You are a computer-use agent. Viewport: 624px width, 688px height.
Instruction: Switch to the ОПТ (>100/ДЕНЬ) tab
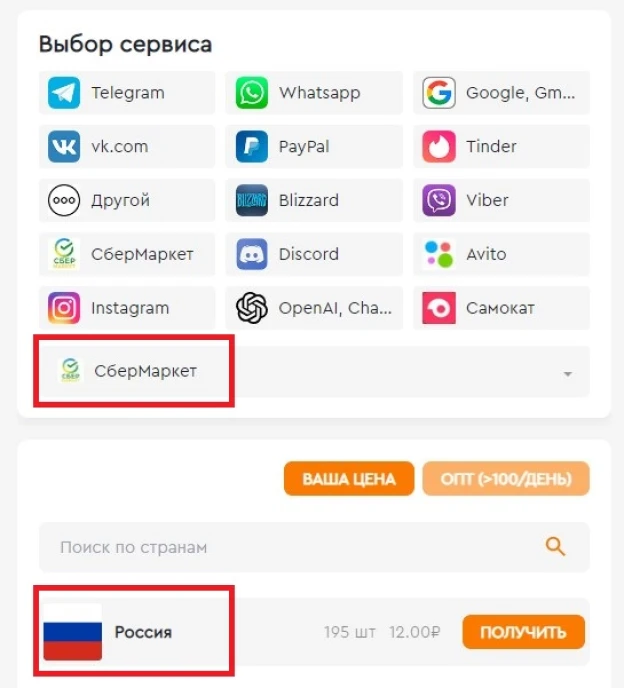506,479
